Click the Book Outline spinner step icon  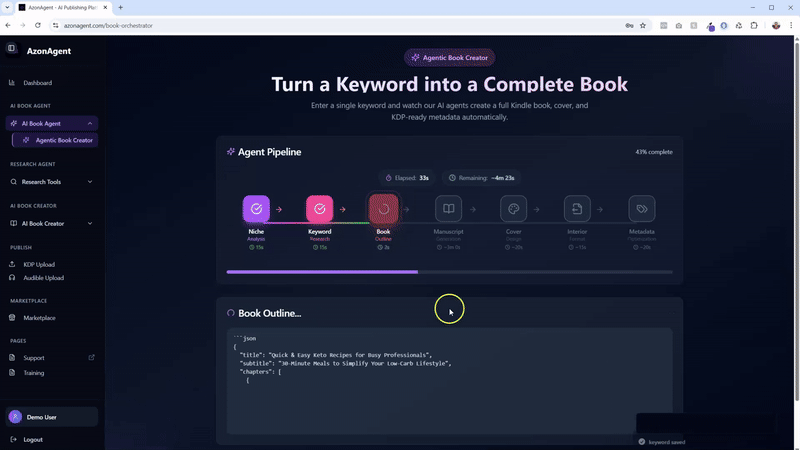[x=383, y=209]
